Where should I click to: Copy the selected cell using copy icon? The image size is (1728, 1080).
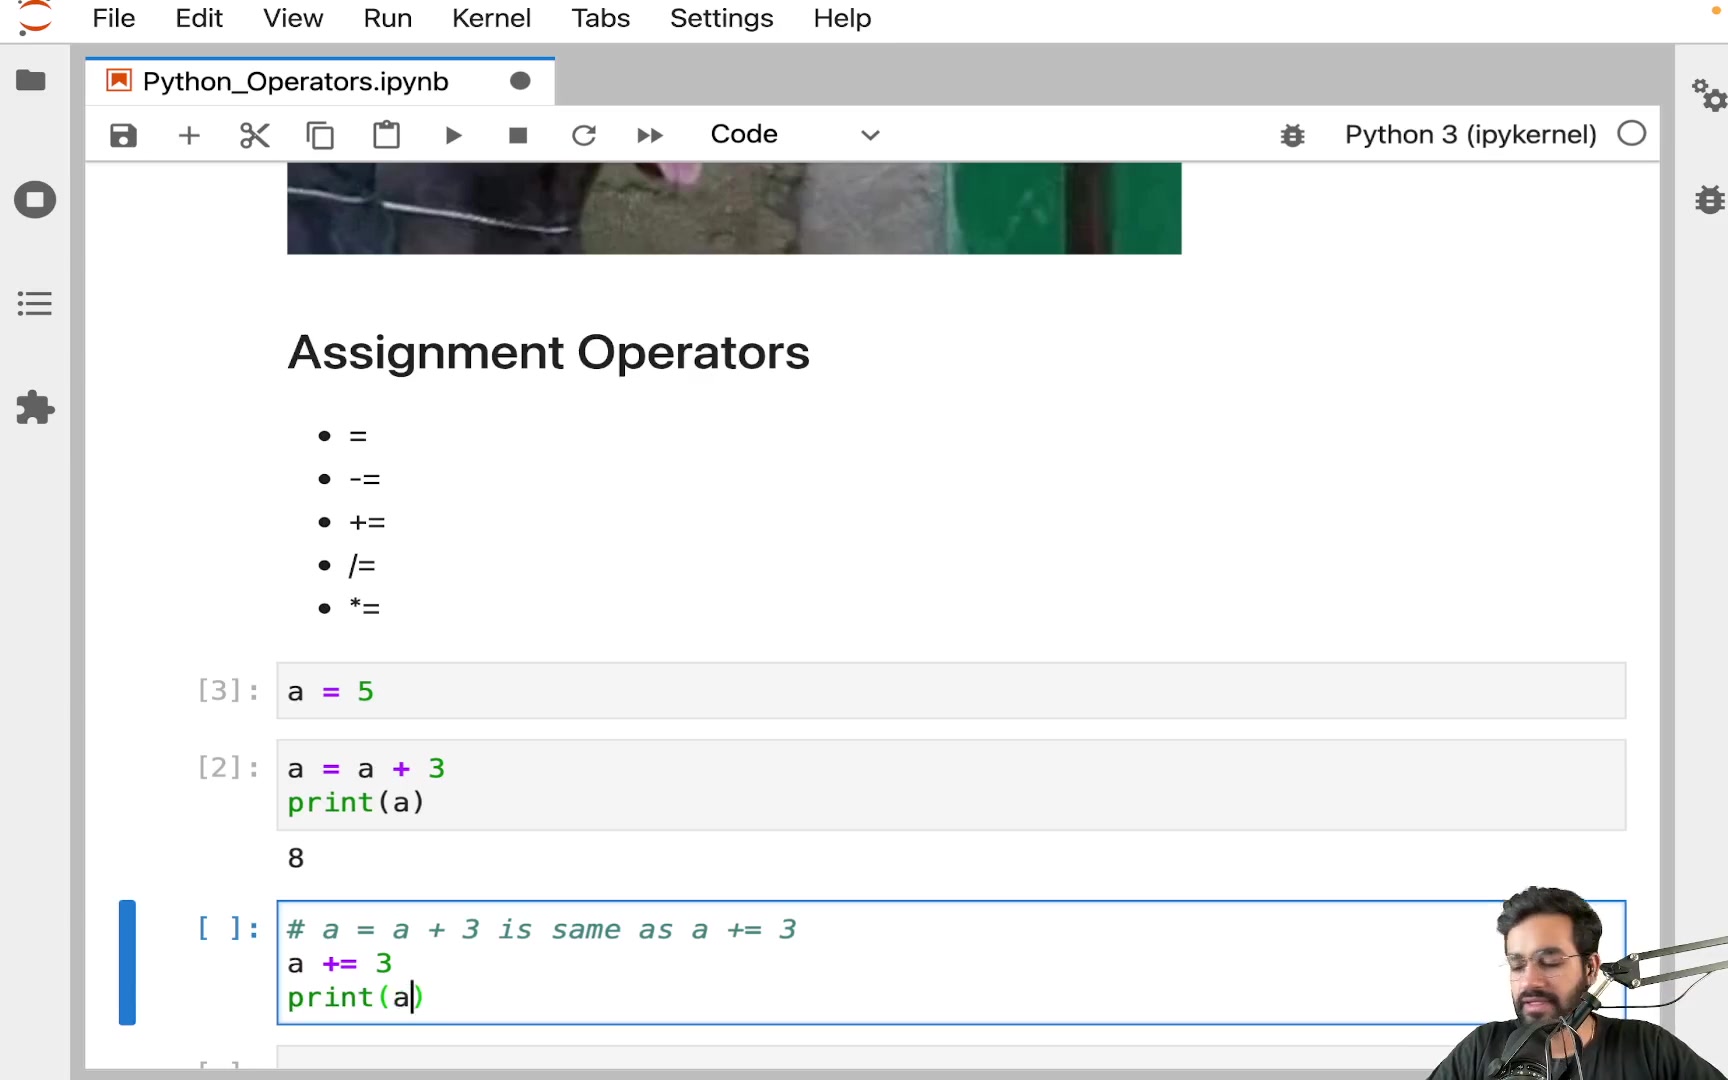[320, 135]
